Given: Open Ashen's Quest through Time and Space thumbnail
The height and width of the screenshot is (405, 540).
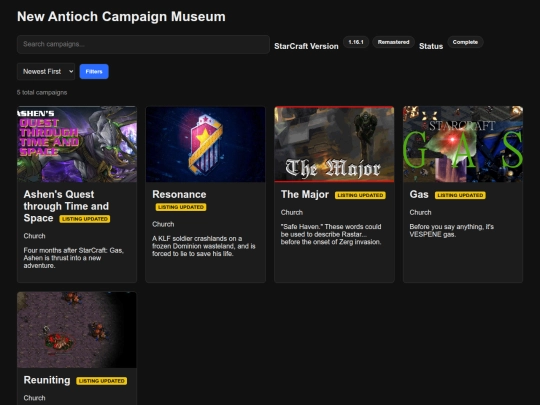Looking at the screenshot, I should click(77, 144).
